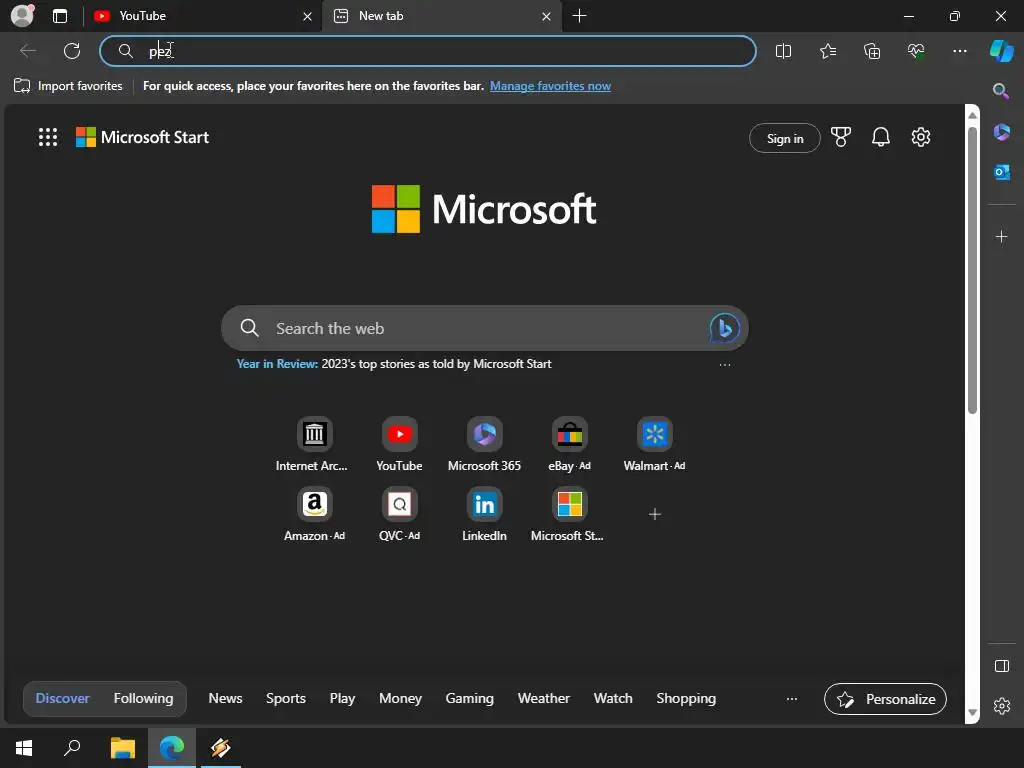Close the YouTube tab
This screenshot has height=768, width=1024.
(x=307, y=16)
